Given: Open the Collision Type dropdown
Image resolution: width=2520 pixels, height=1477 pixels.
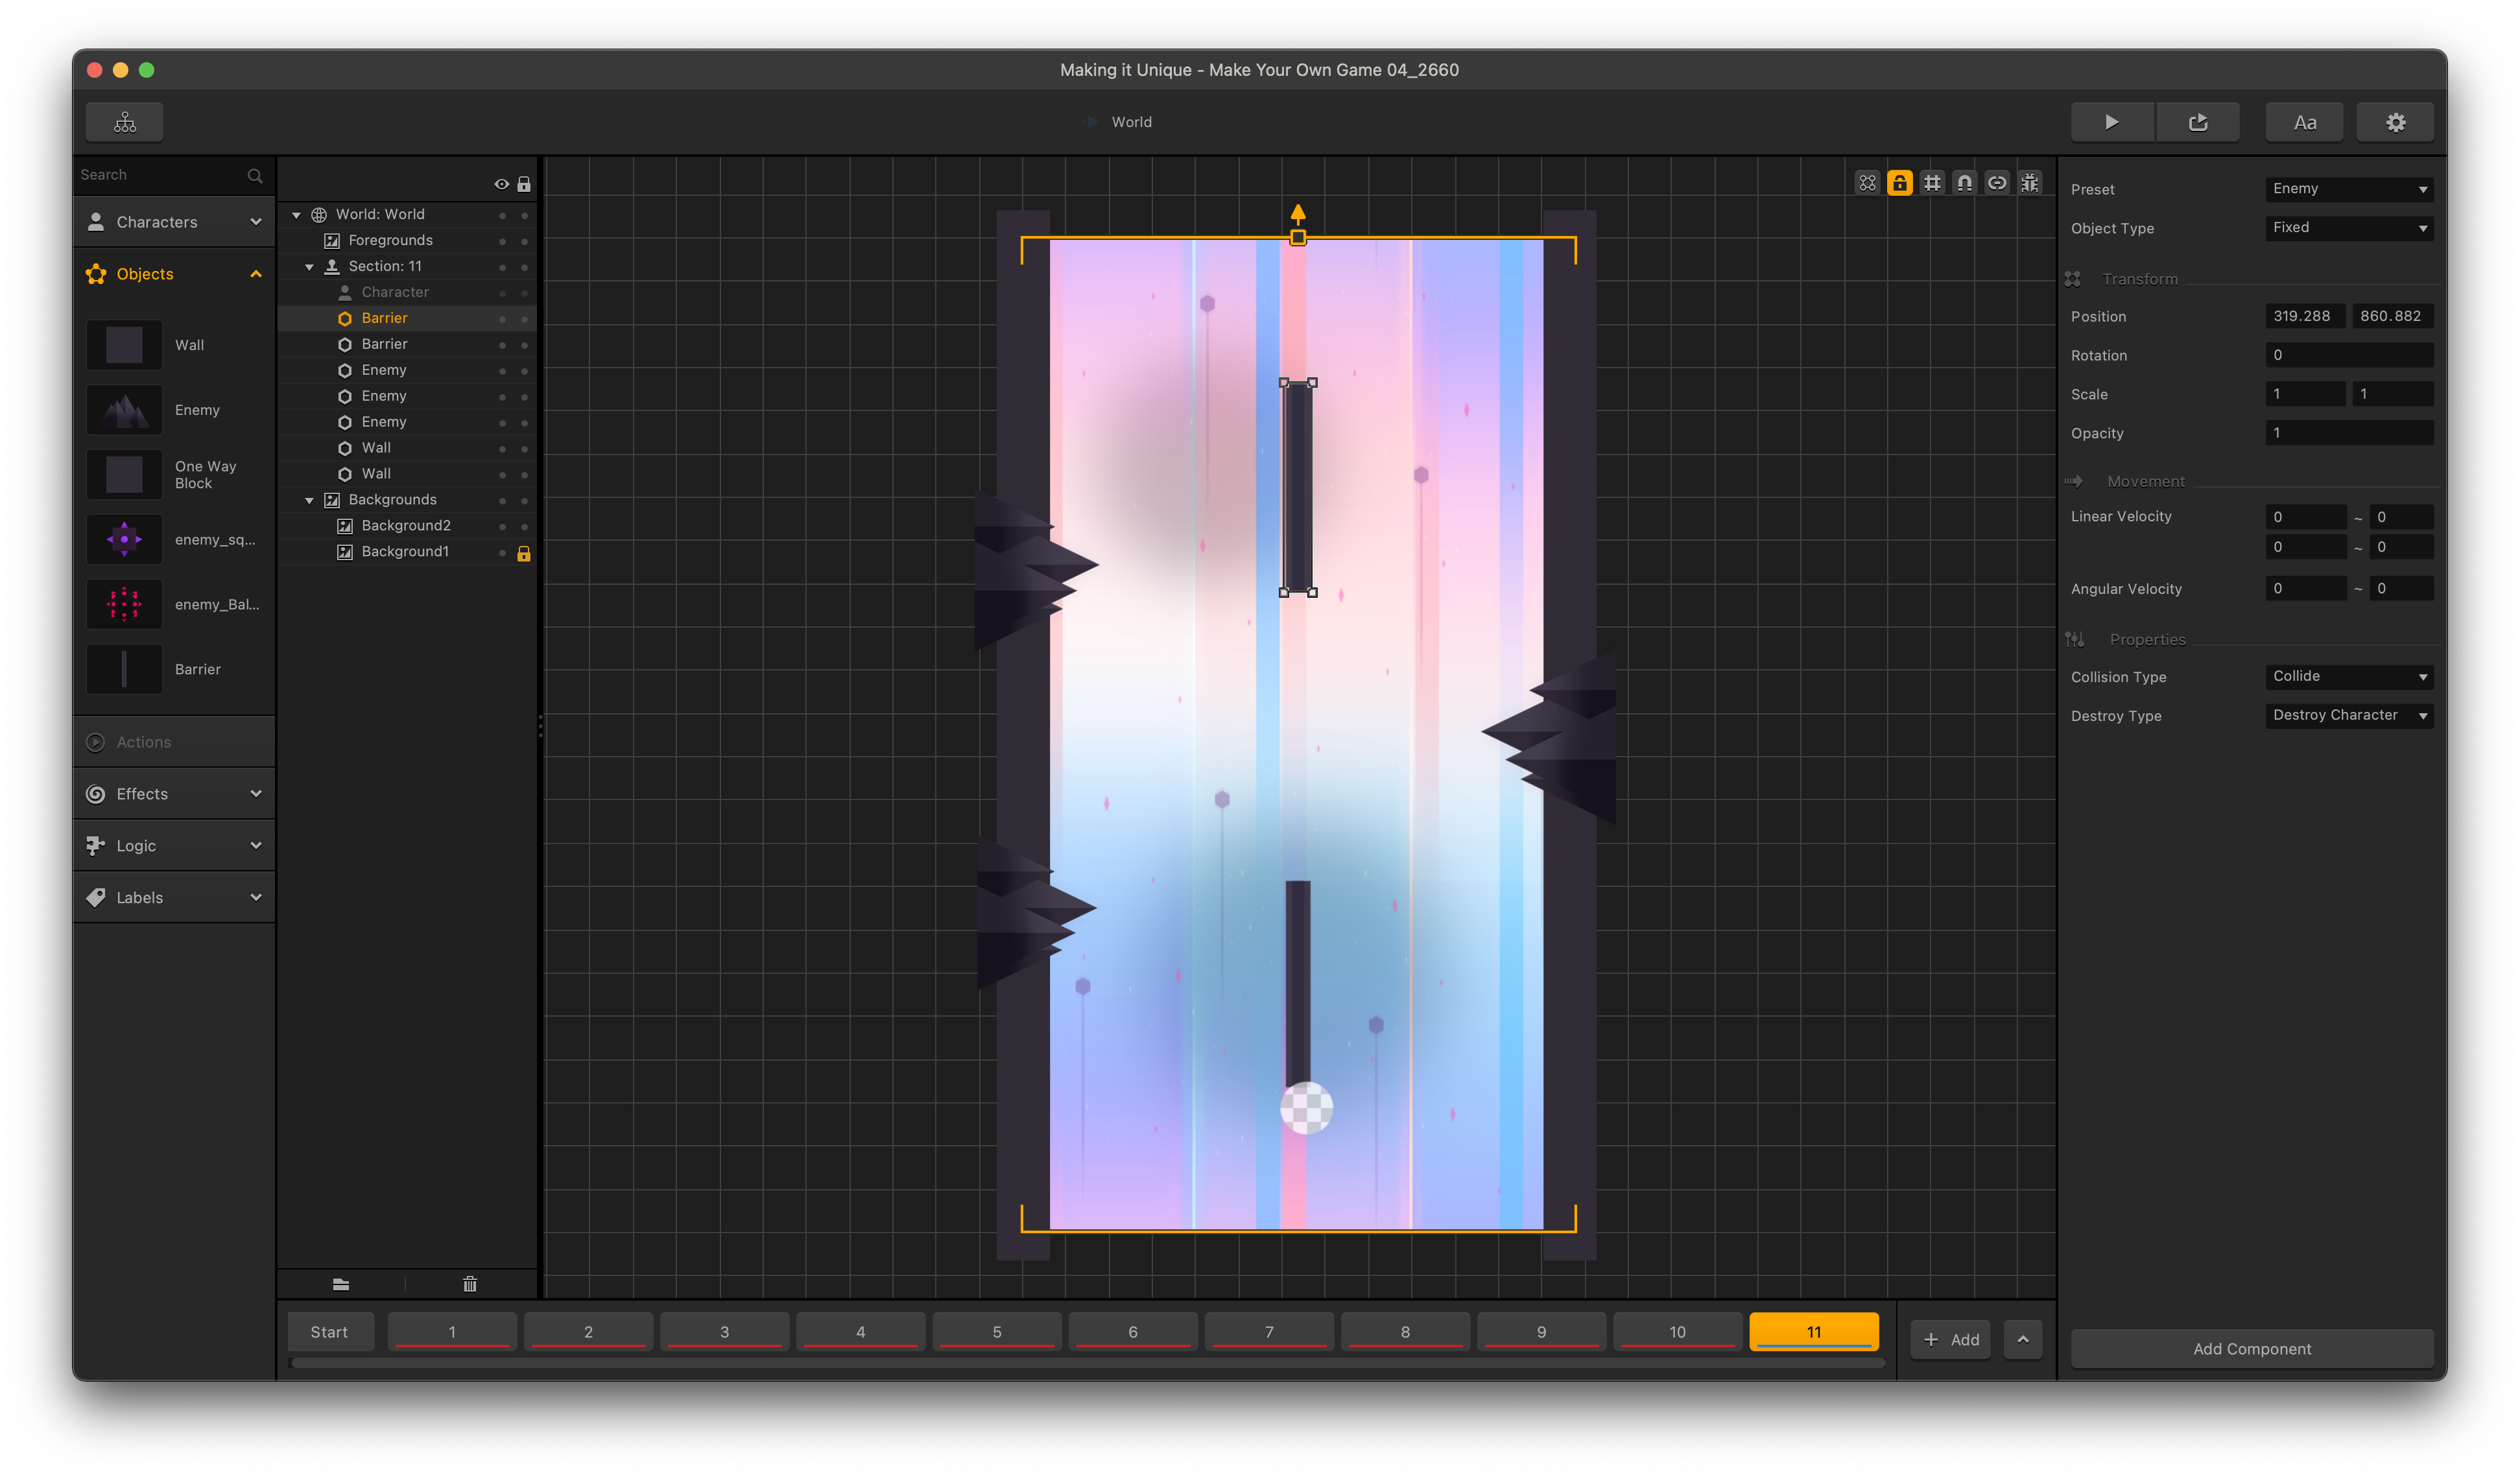Looking at the screenshot, I should [2349, 677].
